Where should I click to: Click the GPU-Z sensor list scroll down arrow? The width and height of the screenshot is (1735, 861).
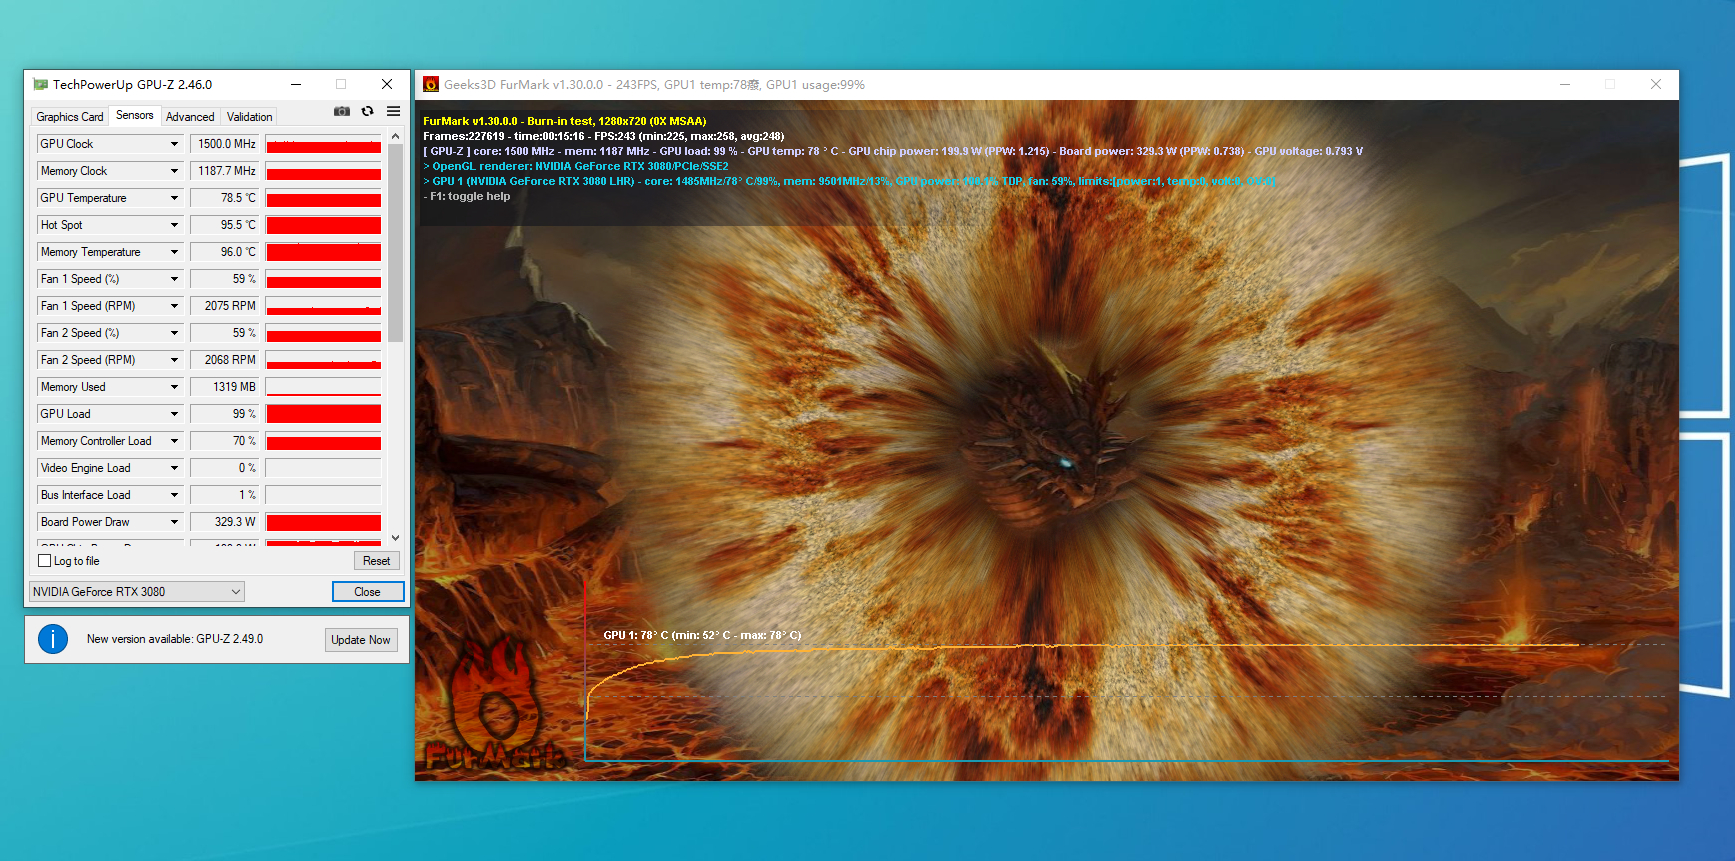[395, 538]
